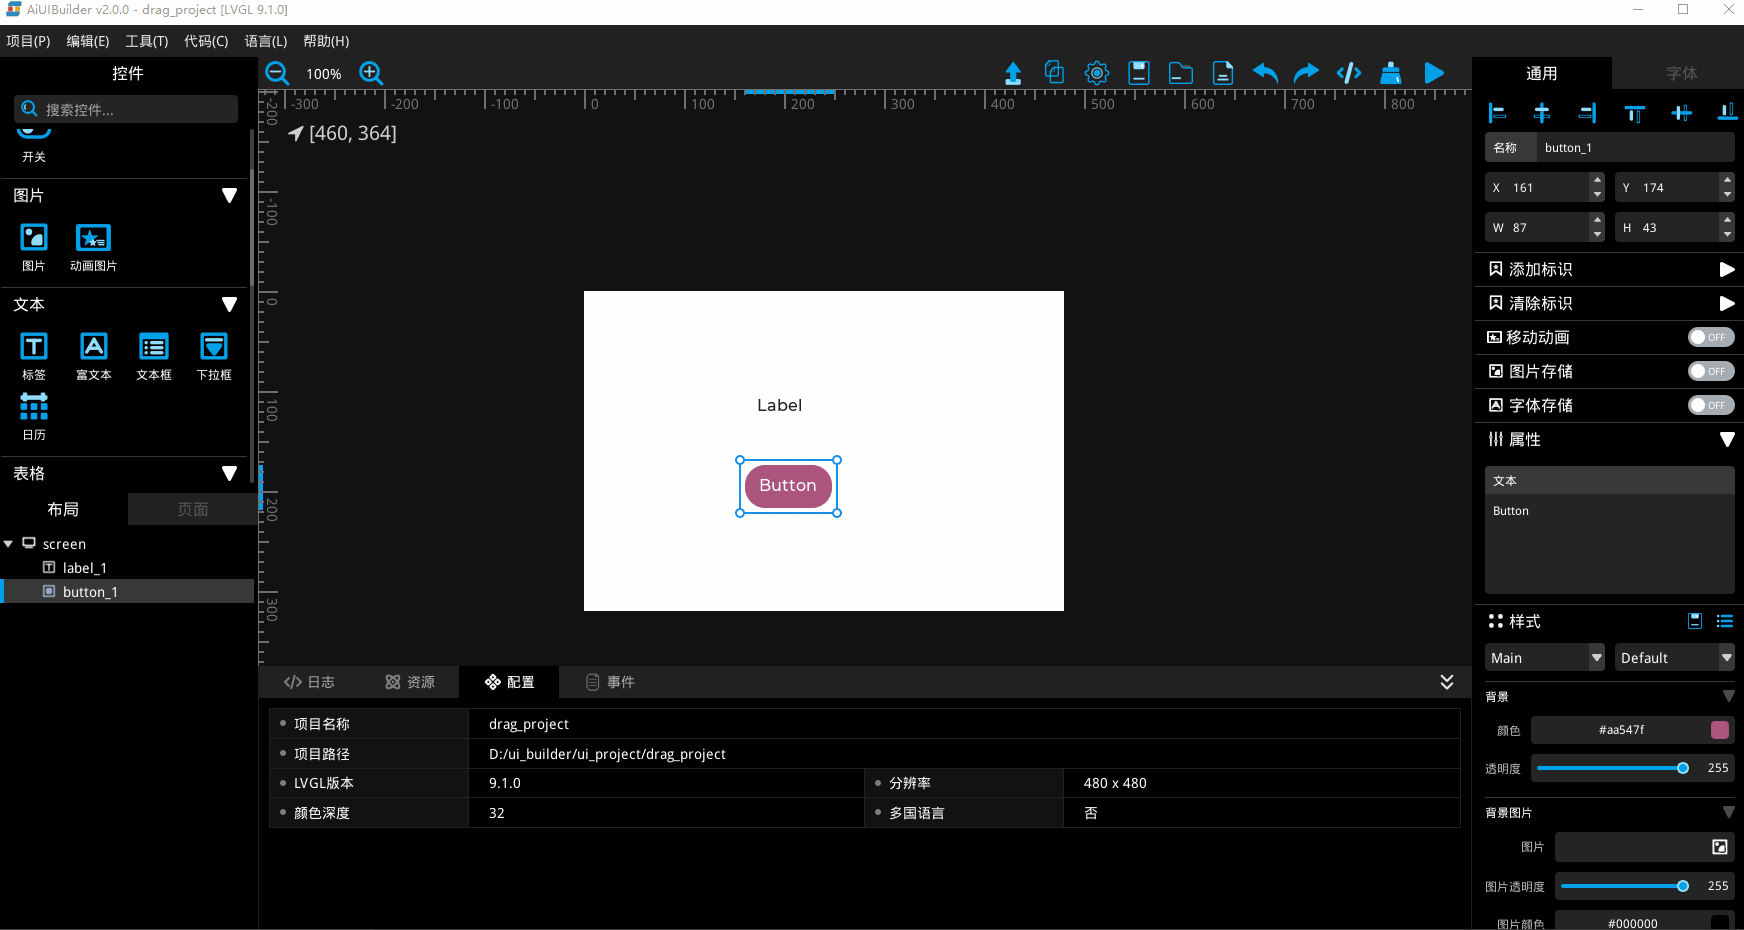
Task: Zoom in on the canvas
Action: click(371, 73)
